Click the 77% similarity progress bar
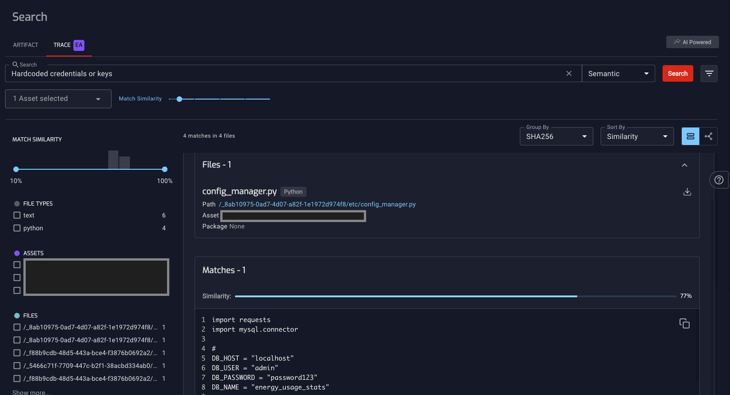 click(455, 296)
